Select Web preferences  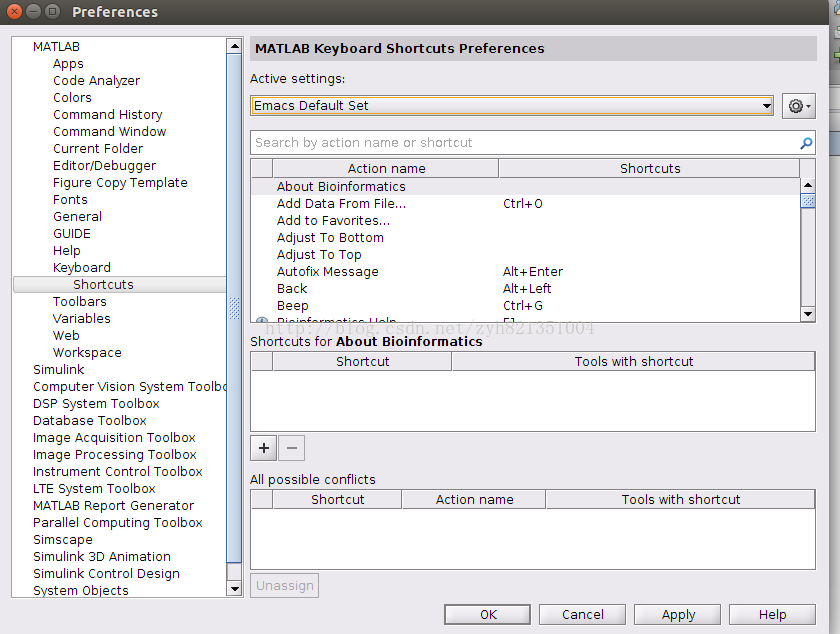tap(66, 335)
